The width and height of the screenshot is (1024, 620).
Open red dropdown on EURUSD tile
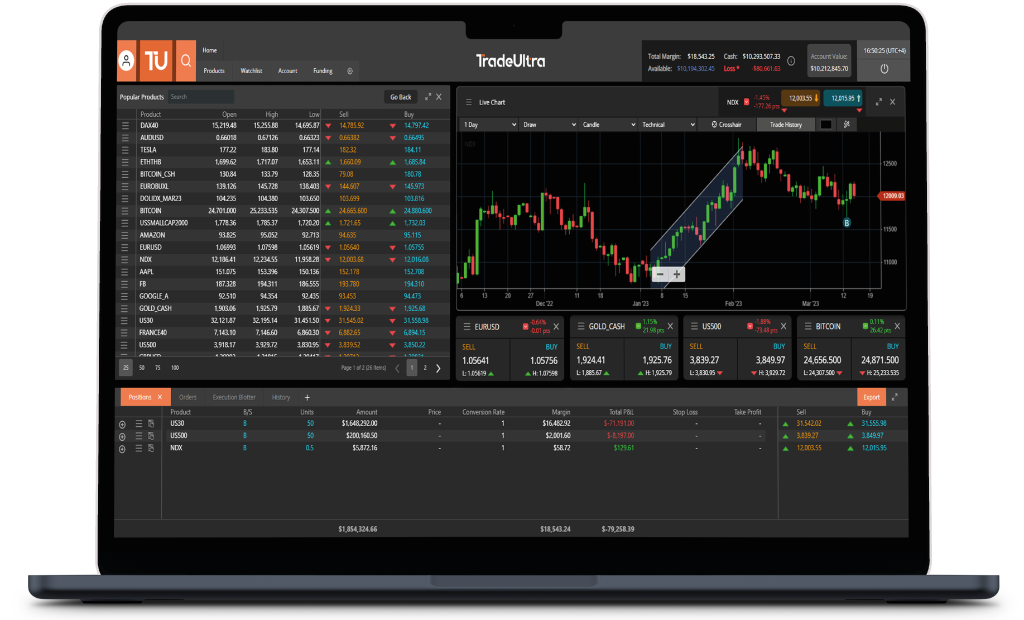526,327
